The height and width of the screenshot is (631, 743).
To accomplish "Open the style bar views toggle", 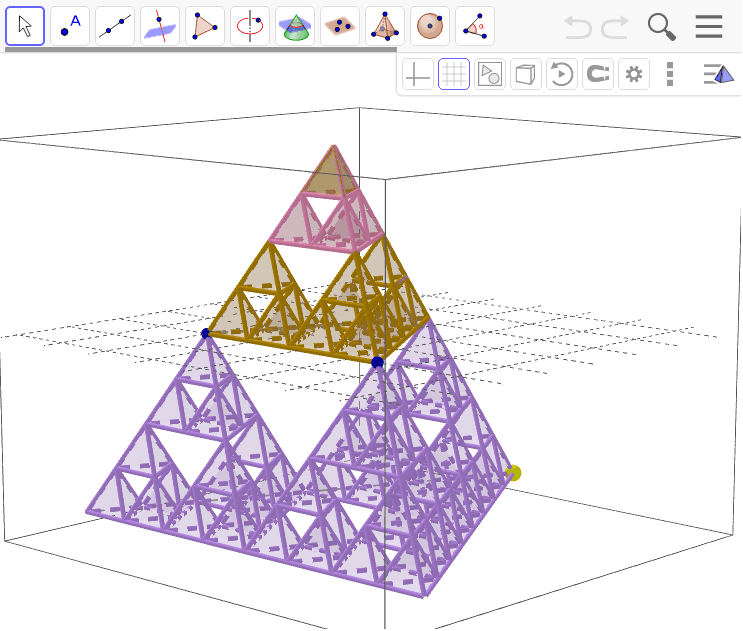I will point(718,74).
